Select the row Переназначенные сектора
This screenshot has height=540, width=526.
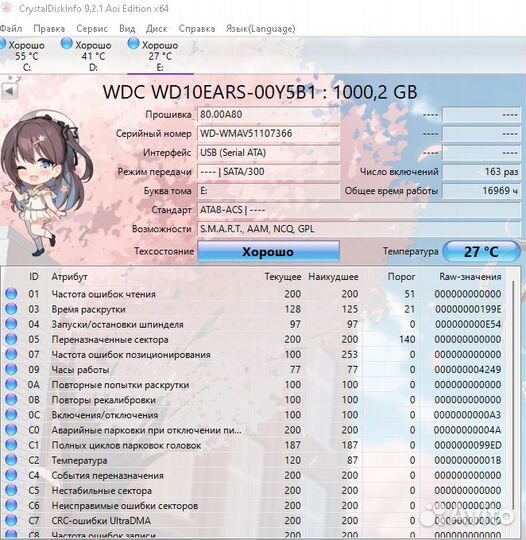(x=253, y=339)
